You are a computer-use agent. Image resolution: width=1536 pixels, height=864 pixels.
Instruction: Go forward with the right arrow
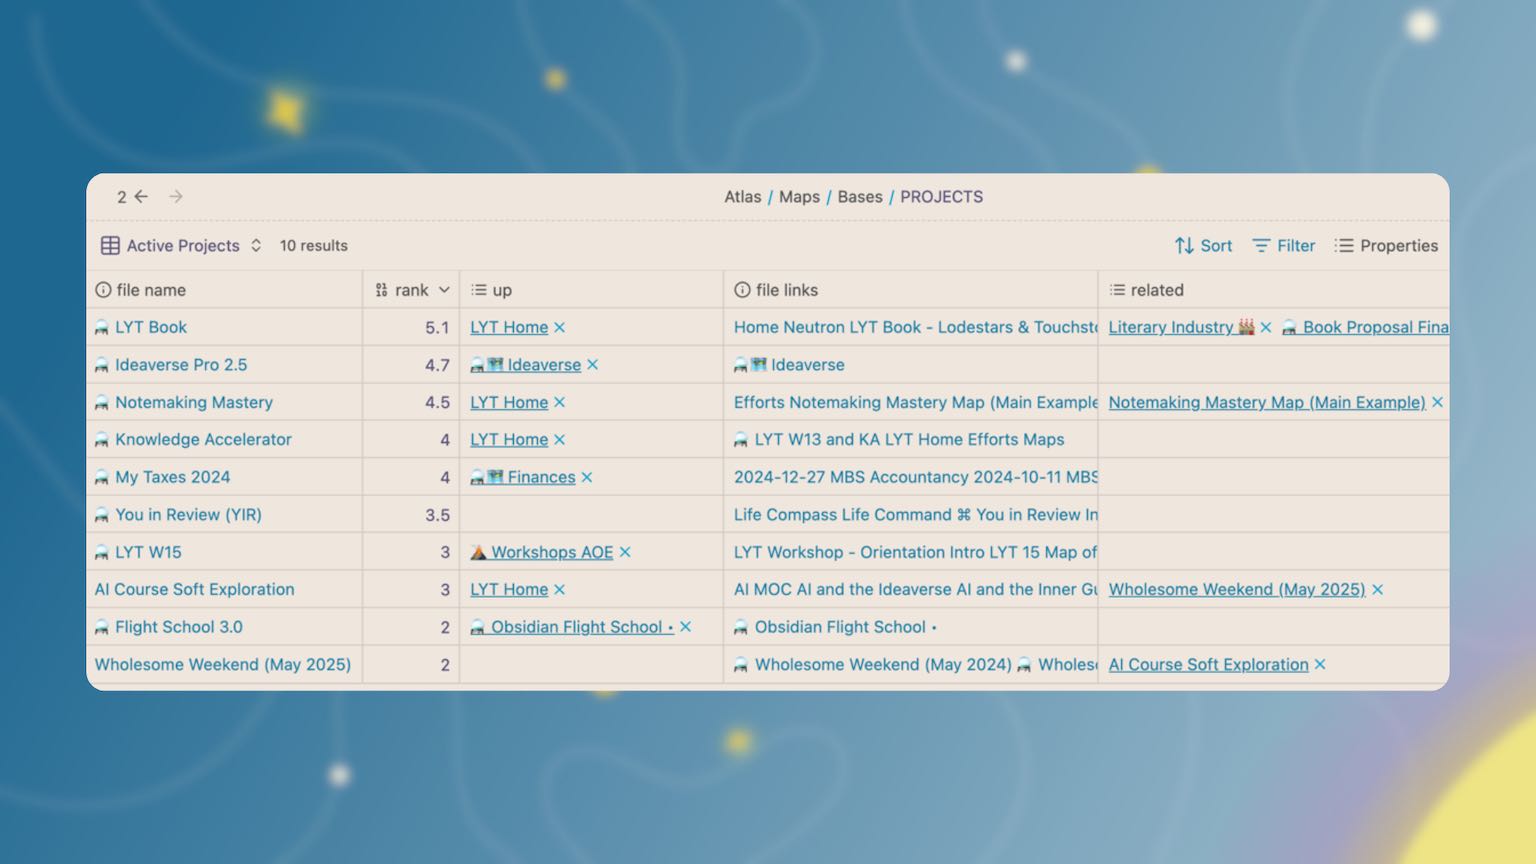(176, 197)
